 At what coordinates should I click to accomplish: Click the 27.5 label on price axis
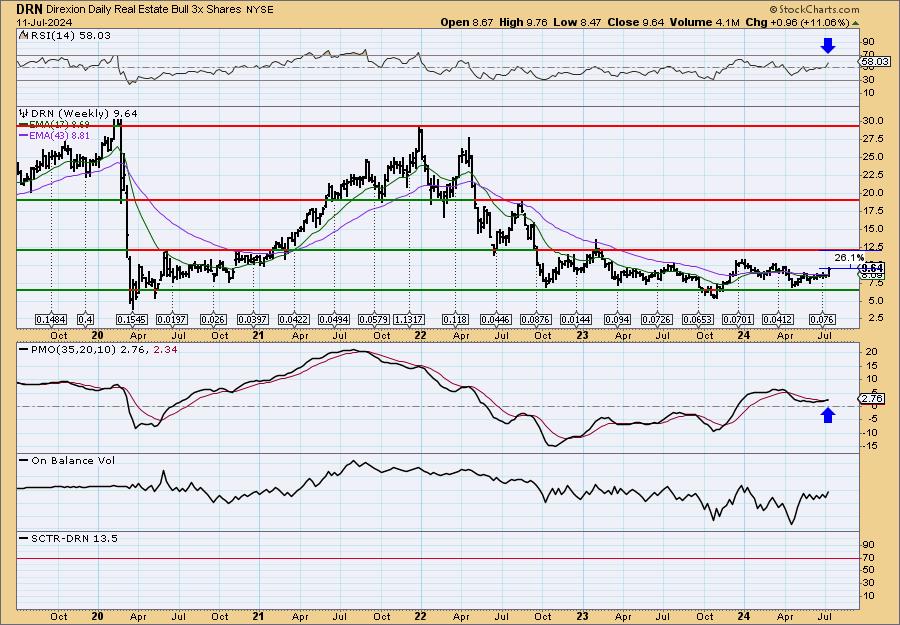tap(874, 139)
